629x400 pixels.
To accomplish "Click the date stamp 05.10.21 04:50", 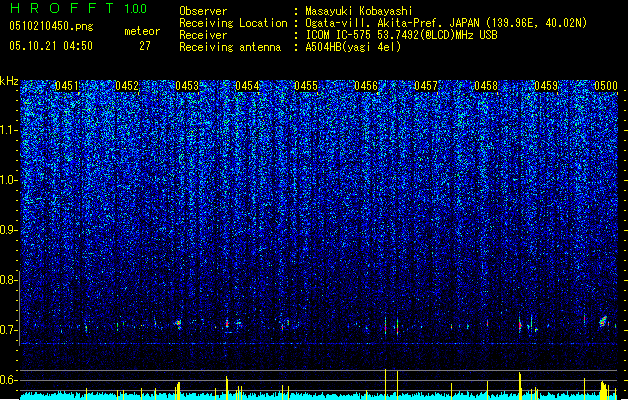I will pos(51,46).
